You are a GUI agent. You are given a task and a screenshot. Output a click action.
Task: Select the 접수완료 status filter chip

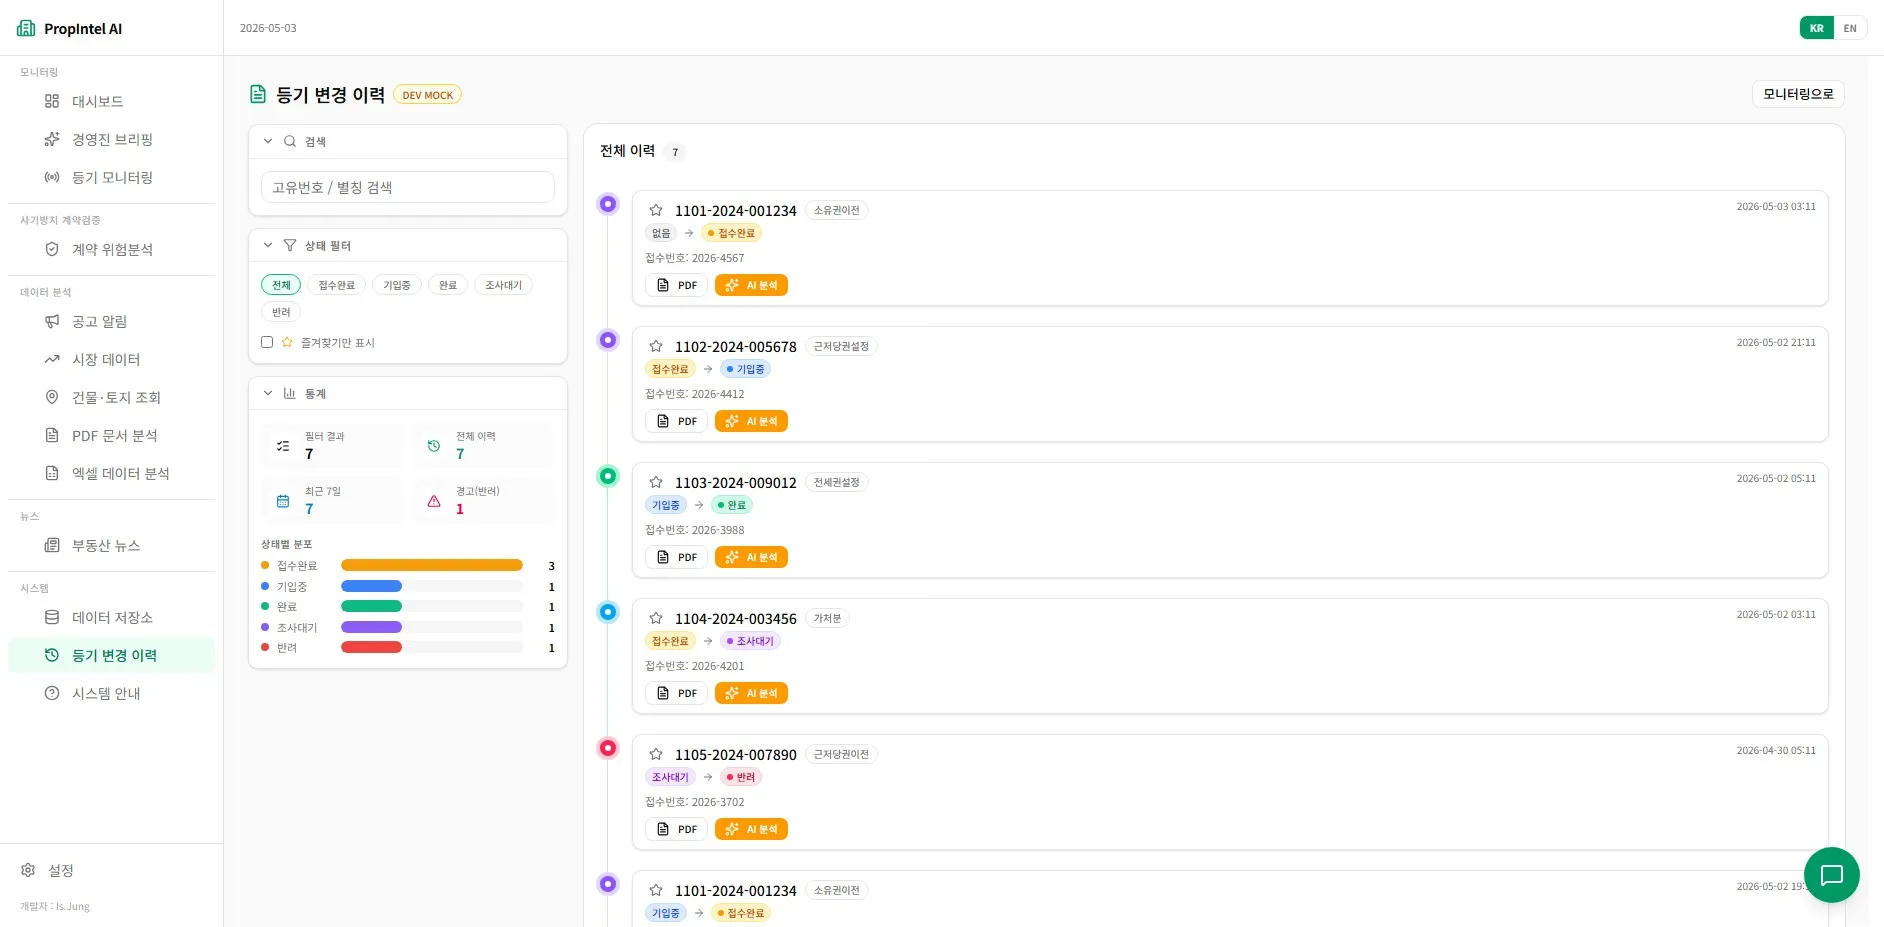[x=337, y=285]
